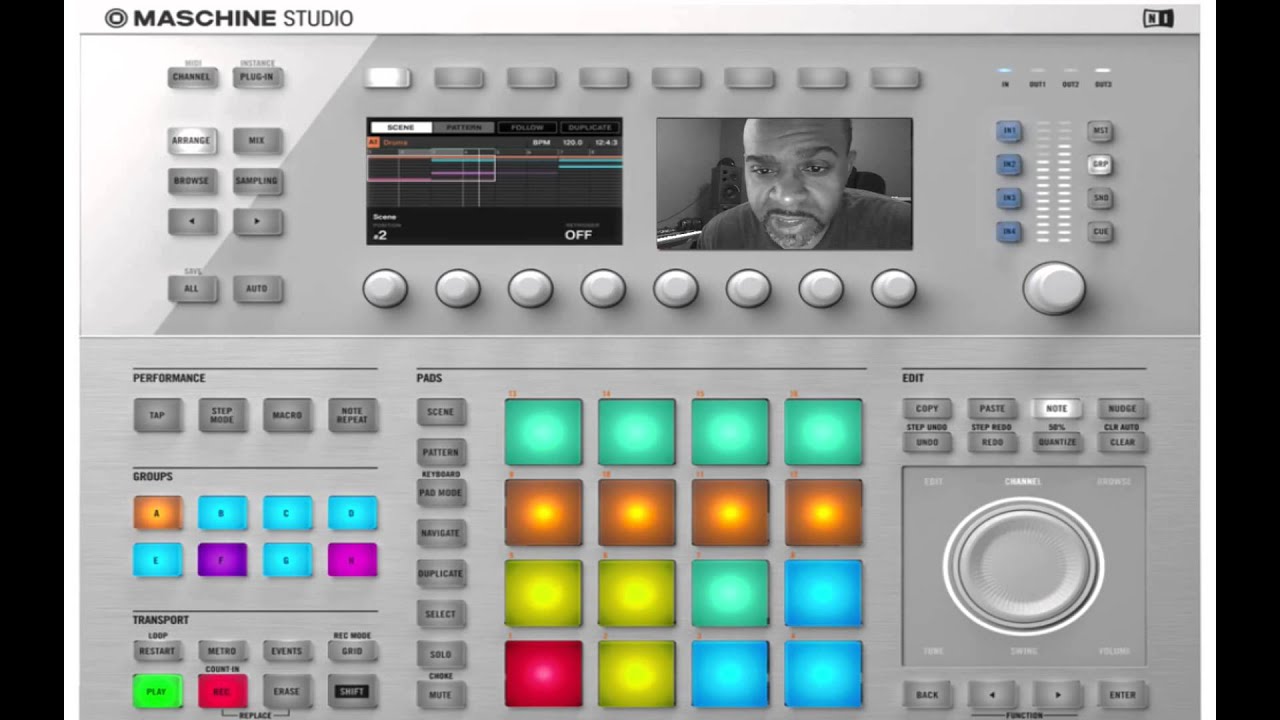The height and width of the screenshot is (720, 1280).
Task: Click the right arrow below SAMPLING
Action: (257, 221)
